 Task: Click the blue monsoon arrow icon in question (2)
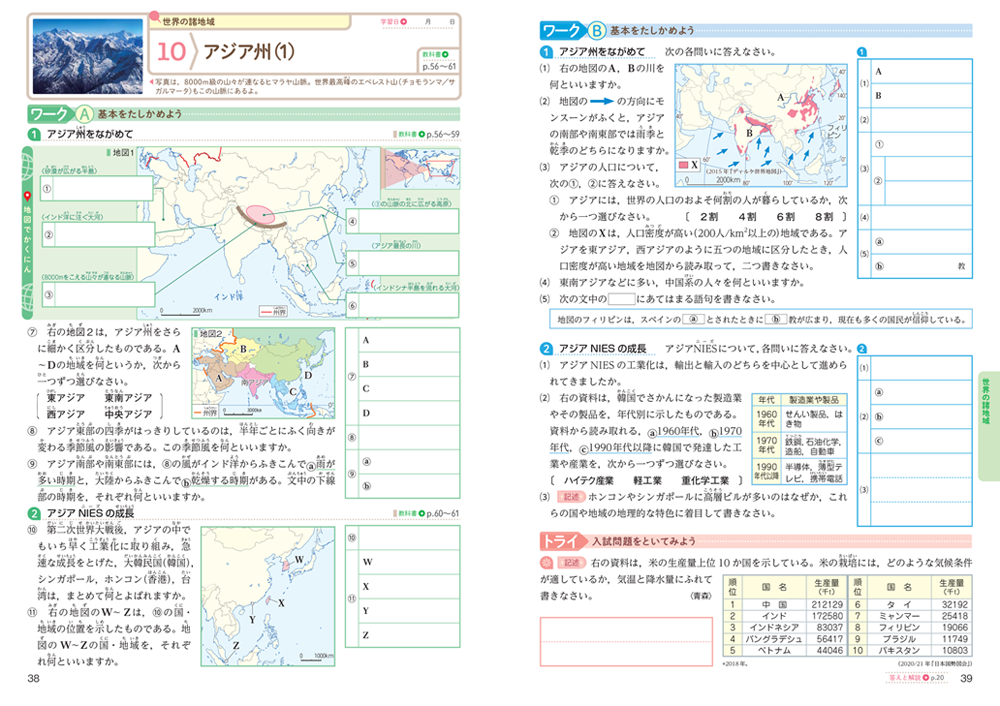tap(601, 101)
